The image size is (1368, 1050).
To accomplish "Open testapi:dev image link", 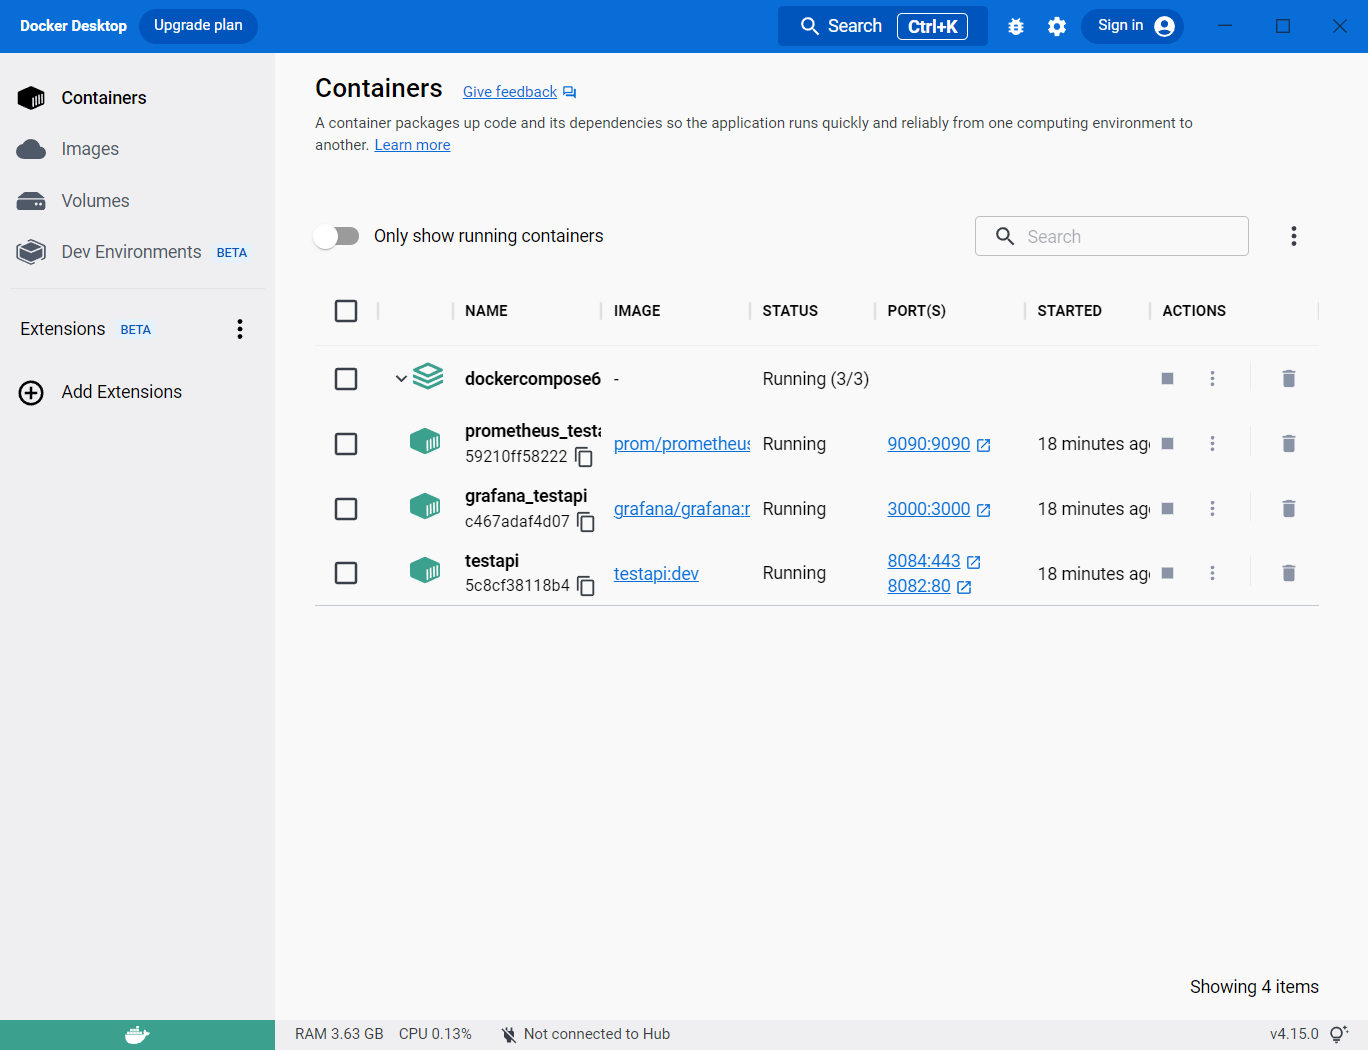I will point(656,574).
